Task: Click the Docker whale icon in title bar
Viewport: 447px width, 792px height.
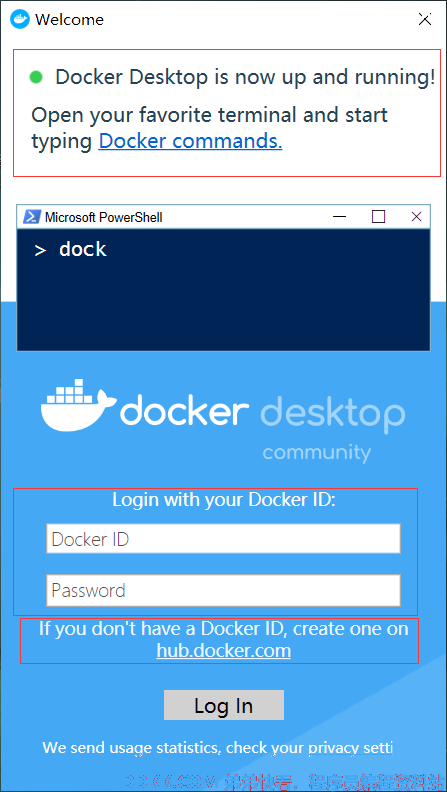Action: click(20, 20)
